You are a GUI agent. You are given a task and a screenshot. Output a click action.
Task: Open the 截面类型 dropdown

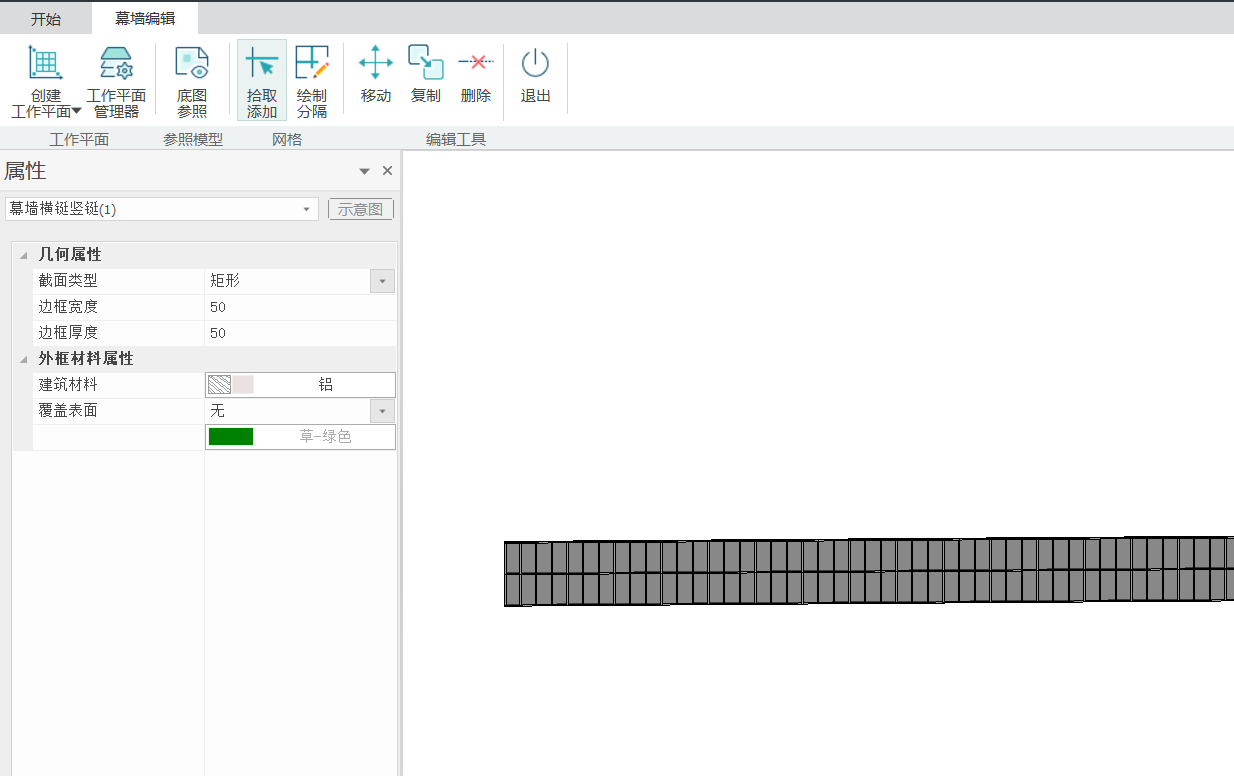(382, 281)
